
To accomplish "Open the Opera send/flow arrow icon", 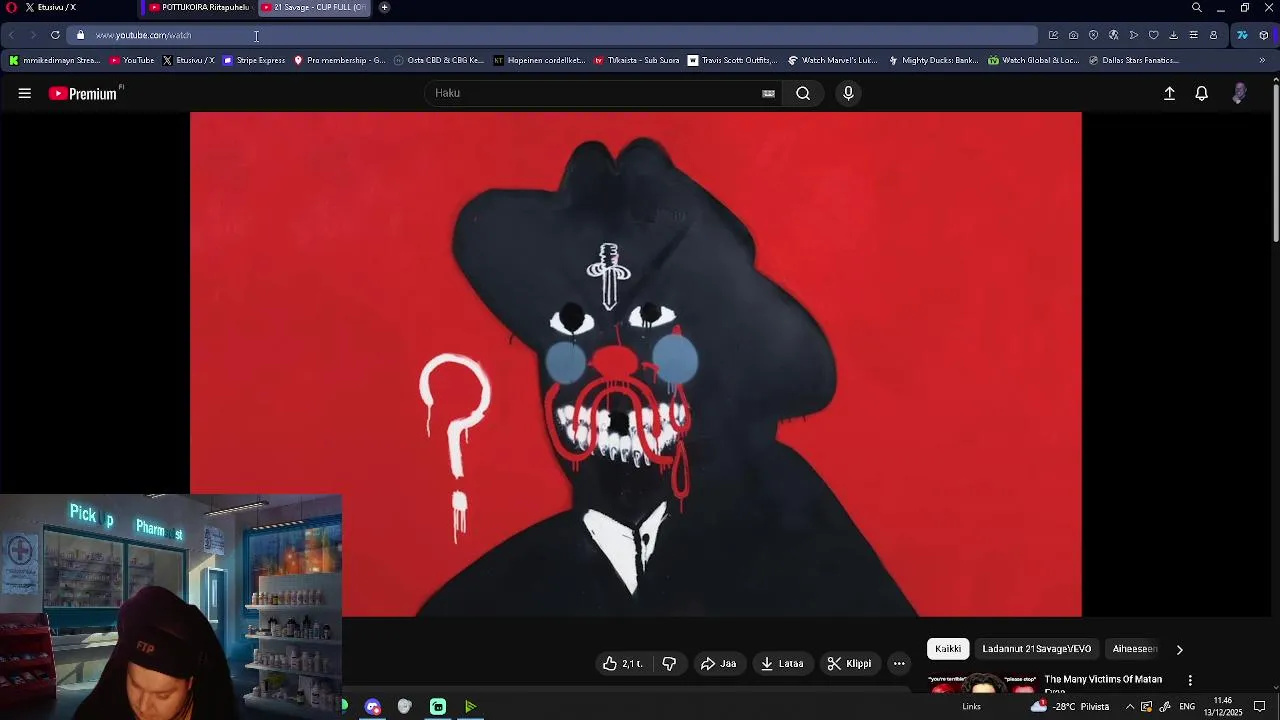I will 1133,35.
